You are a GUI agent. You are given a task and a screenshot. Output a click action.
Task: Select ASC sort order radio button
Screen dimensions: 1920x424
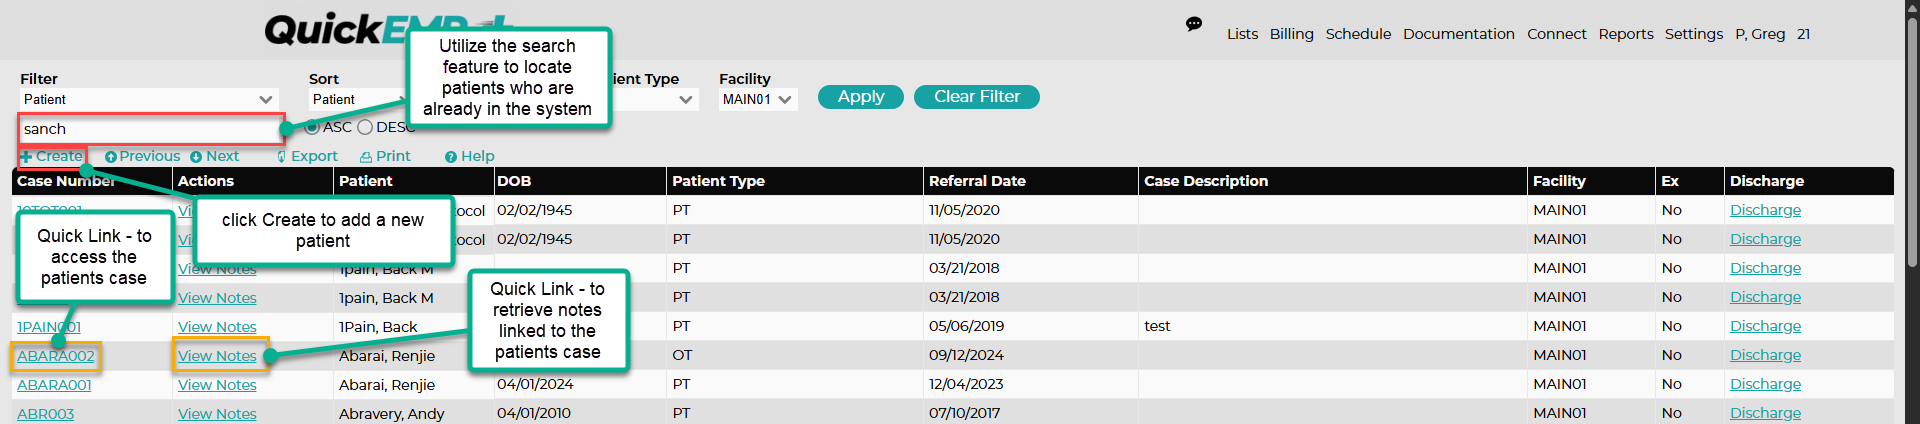(313, 127)
